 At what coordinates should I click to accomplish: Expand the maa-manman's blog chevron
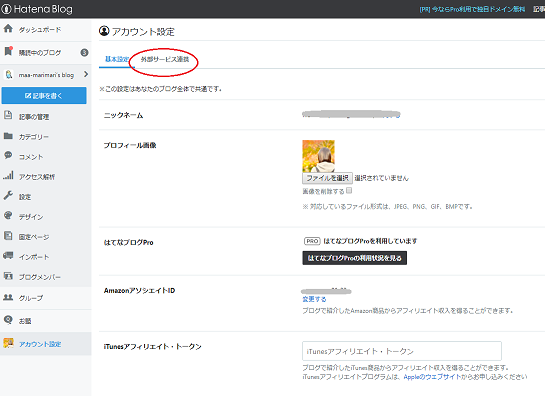click(x=86, y=74)
